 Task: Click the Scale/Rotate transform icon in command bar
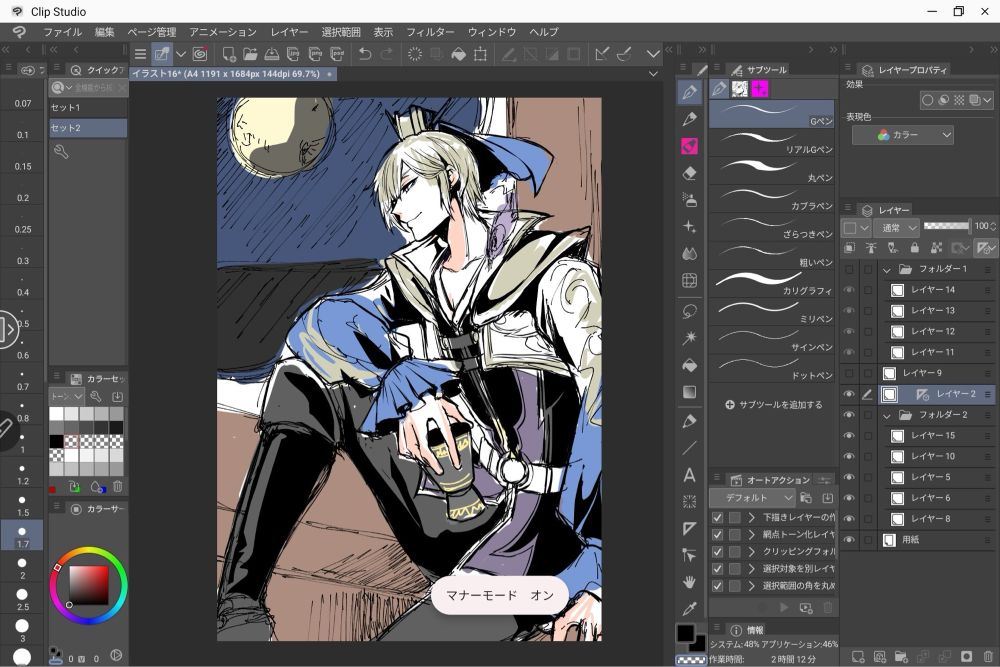click(480, 54)
